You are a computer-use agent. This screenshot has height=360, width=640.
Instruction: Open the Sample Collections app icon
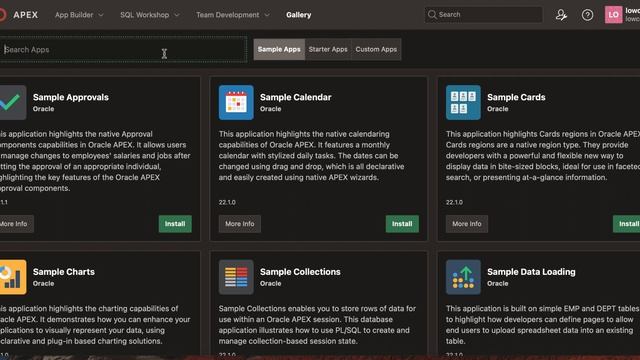[236, 277]
